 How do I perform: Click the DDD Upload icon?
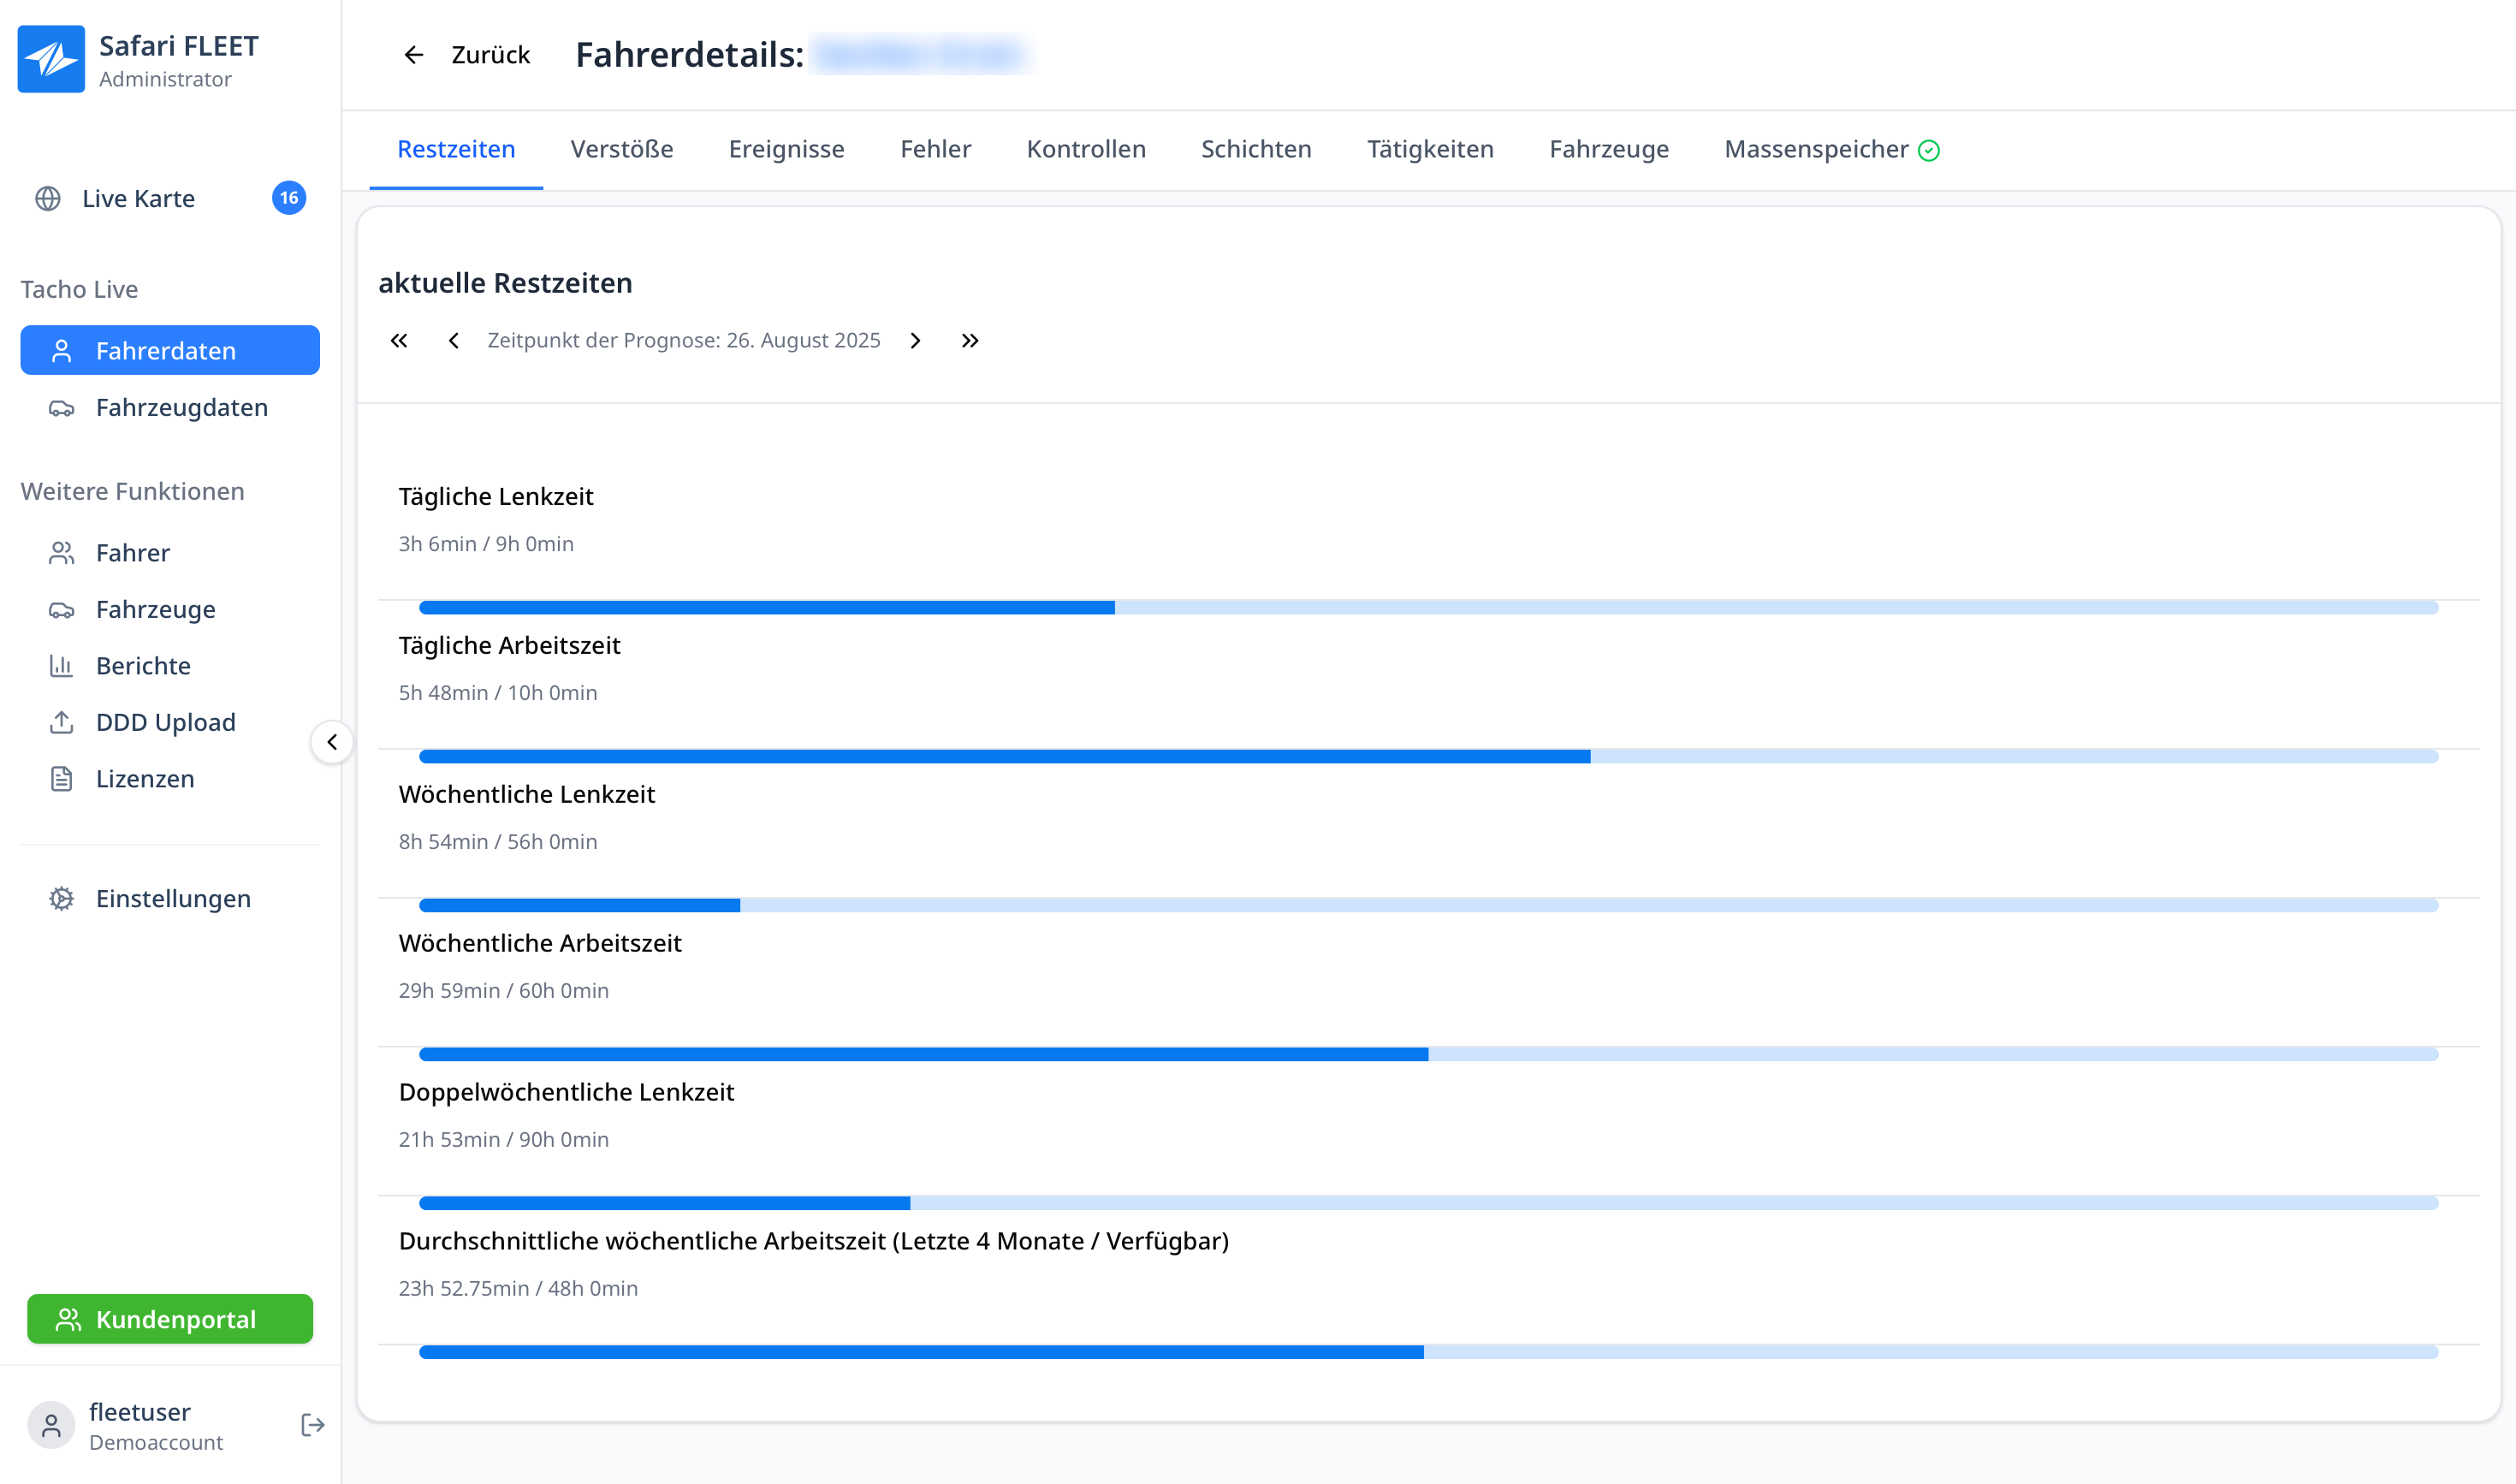(x=61, y=722)
